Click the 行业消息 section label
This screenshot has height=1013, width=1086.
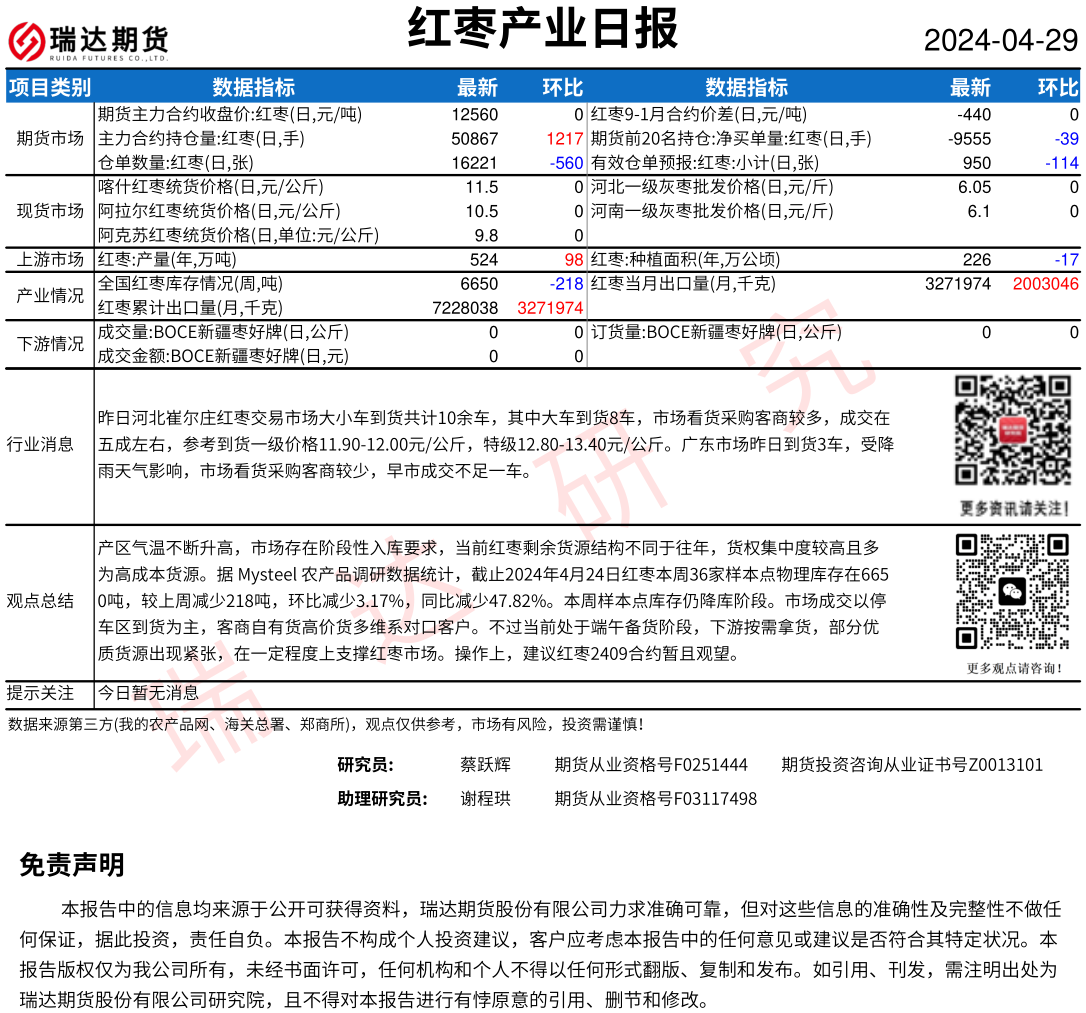point(40,444)
